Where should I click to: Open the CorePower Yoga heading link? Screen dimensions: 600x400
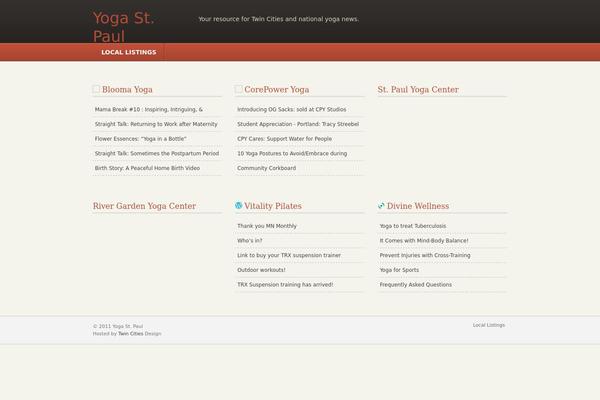[277, 90]
